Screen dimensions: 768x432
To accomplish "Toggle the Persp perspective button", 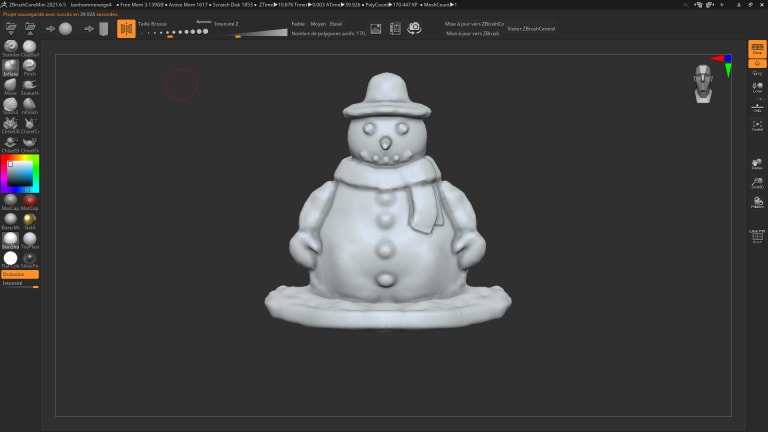I will [757, 49].
